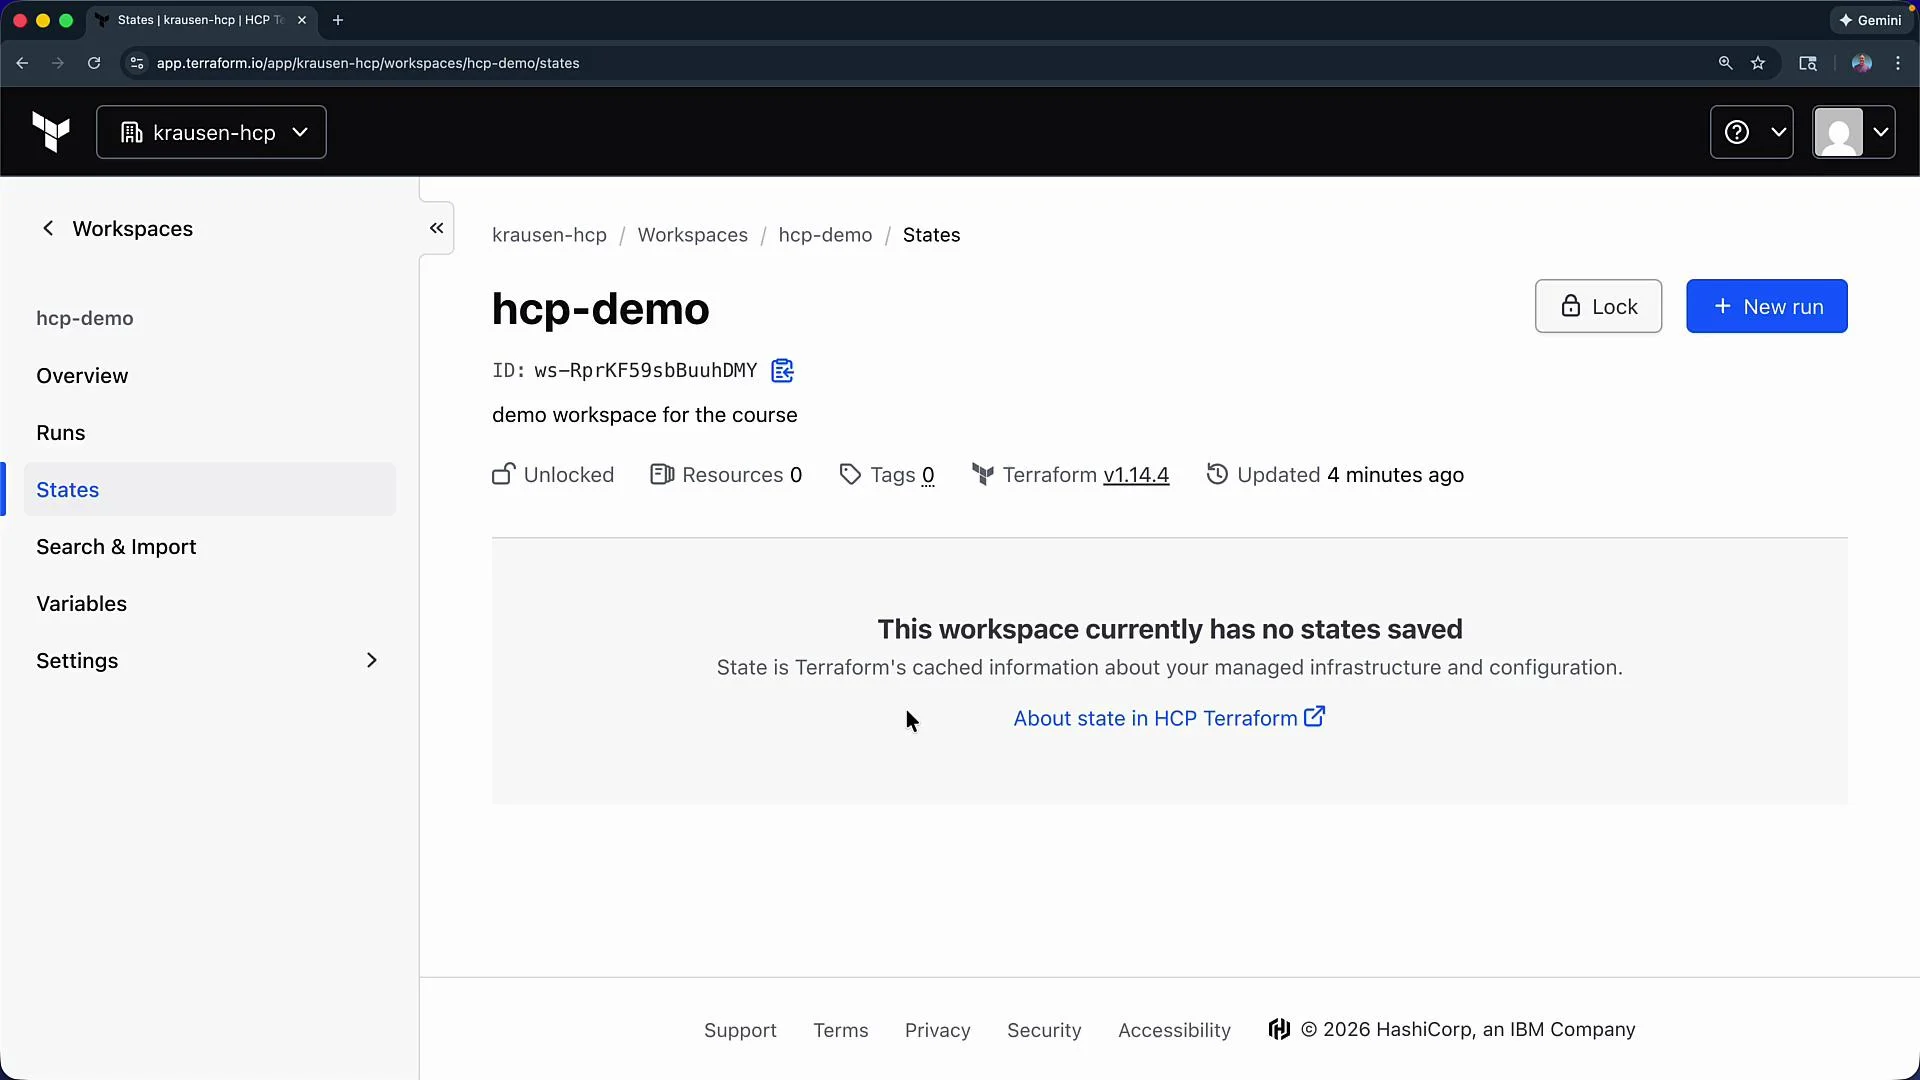The width and height of the screenshot is (1920, 1080).
Task: Close the States browser tab
Action: tap(302, 20)
